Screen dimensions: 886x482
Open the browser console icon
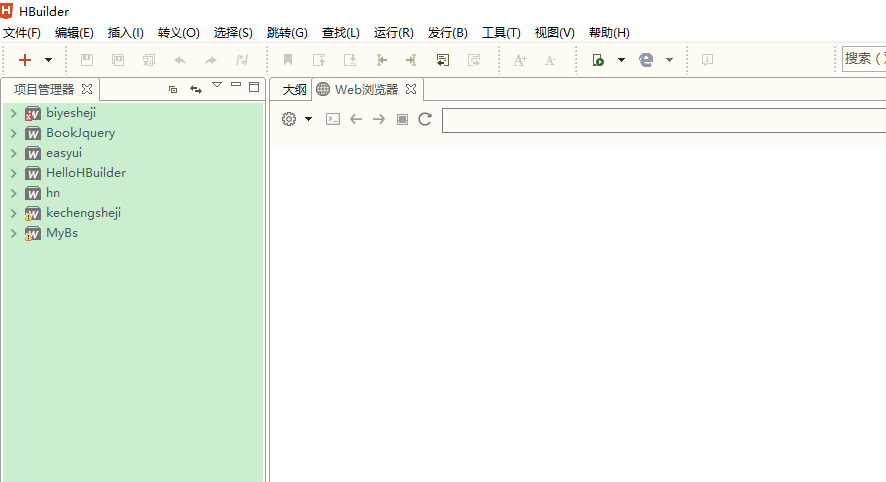point(333,119)
